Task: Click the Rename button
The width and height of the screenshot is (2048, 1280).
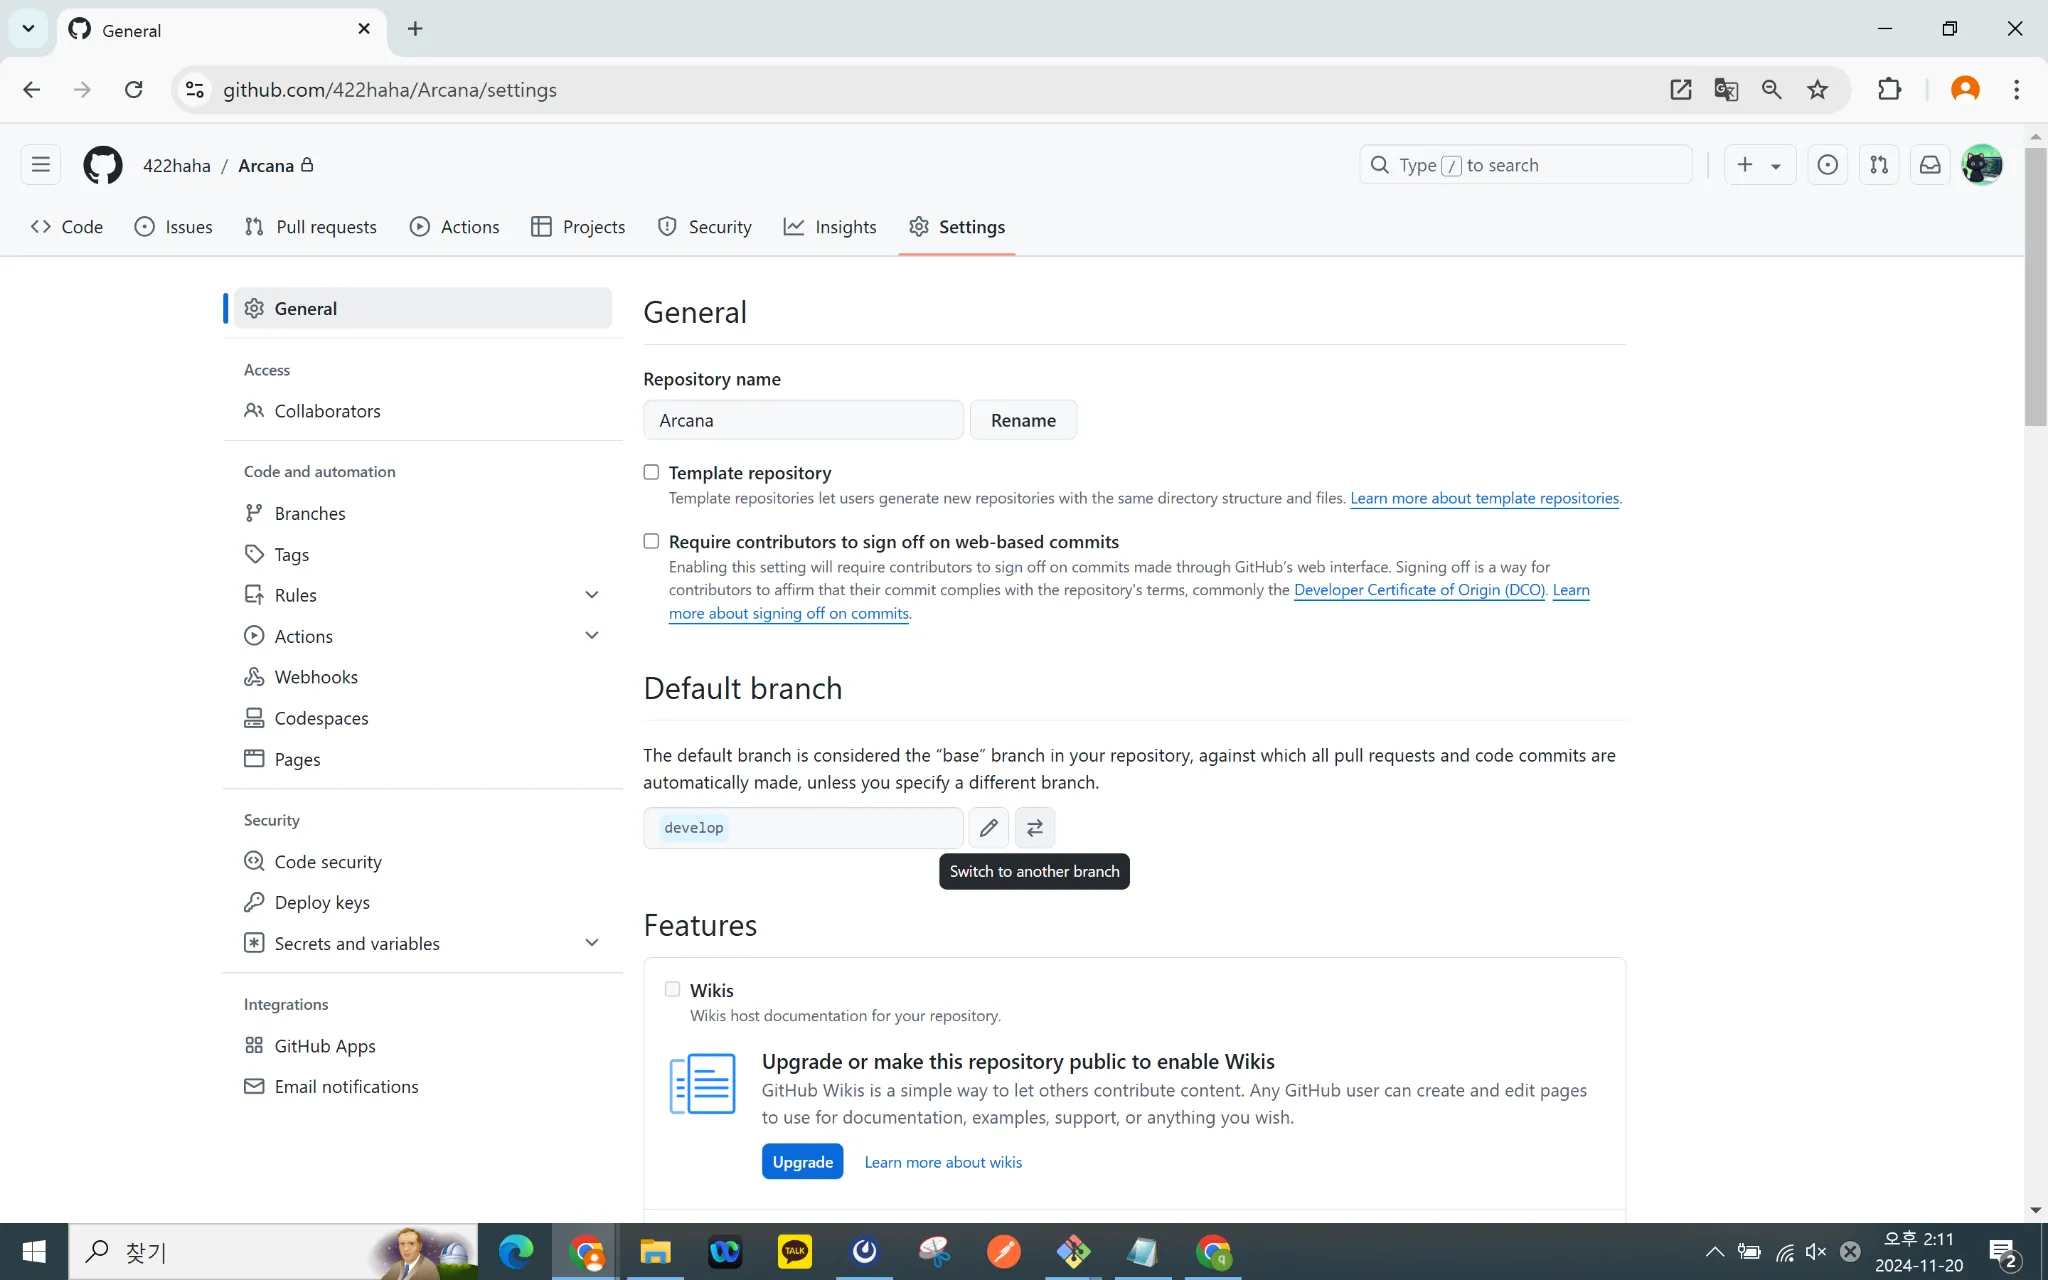Action: point(1022,420)
